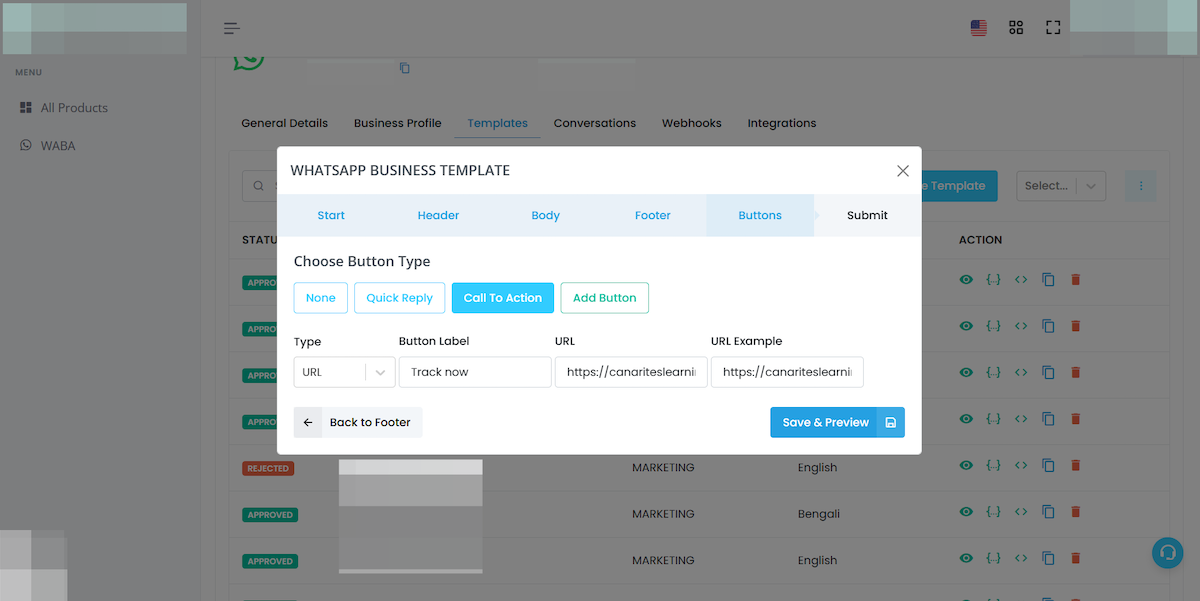This screenshot has height=601, width=1200.
Task: Focus the Button Label field "Track now"
Action: point(475,372)
